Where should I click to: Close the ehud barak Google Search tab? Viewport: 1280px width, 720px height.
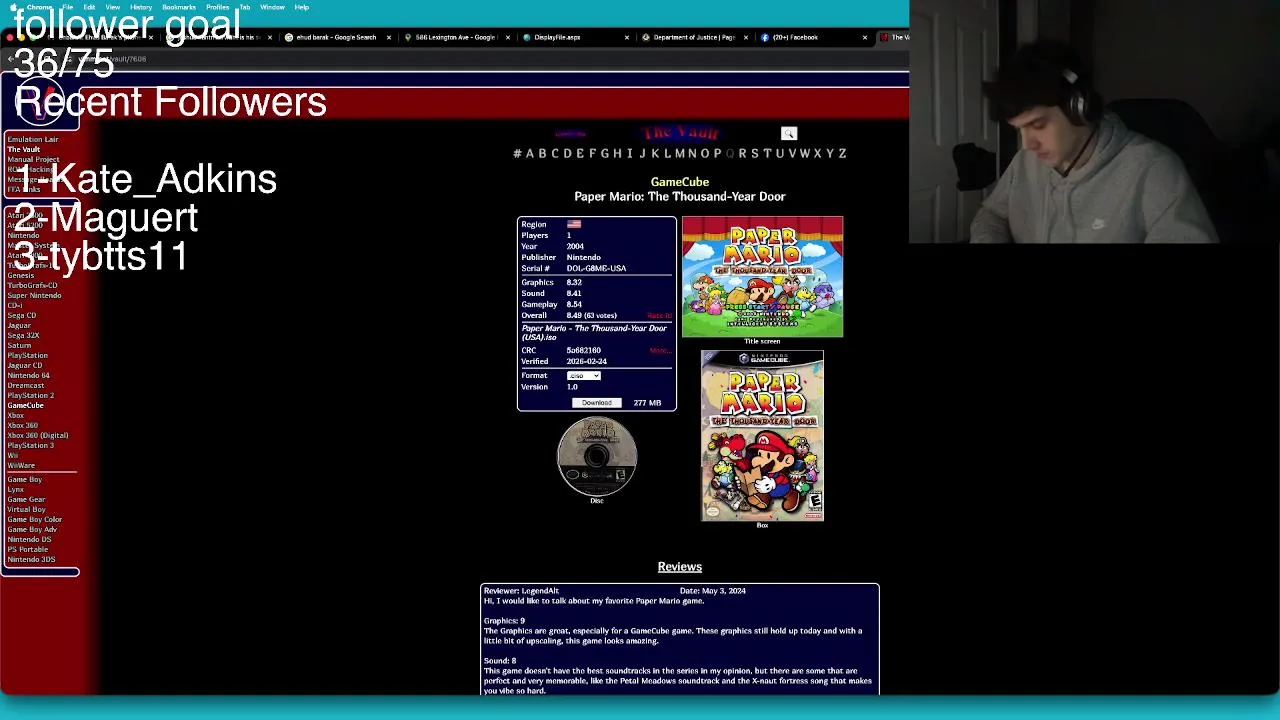tap(389, 37)
